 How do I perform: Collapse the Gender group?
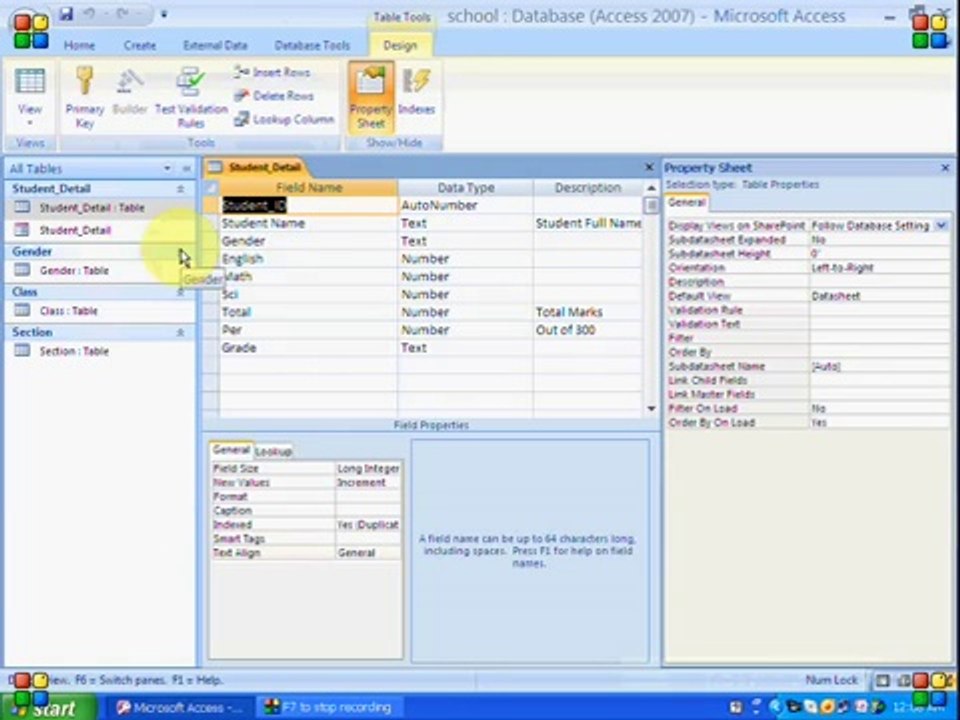click(x=180, y=252)
